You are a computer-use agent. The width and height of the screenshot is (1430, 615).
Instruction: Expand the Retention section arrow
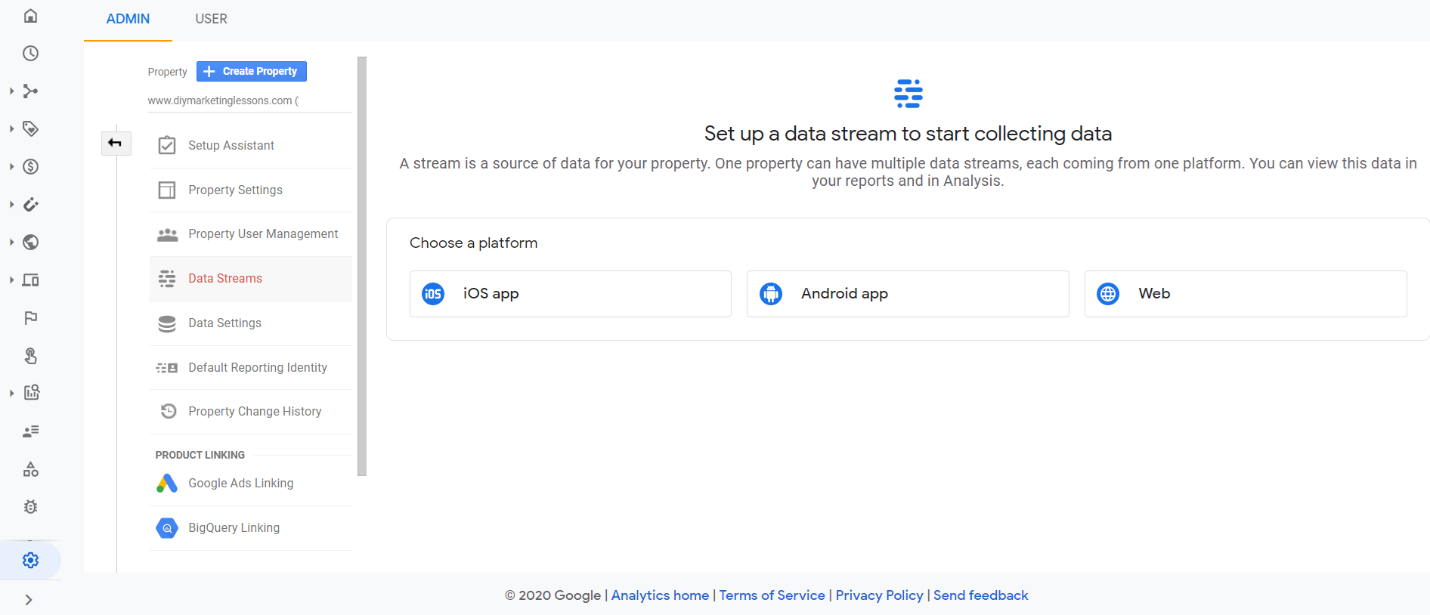pos(11,204)
